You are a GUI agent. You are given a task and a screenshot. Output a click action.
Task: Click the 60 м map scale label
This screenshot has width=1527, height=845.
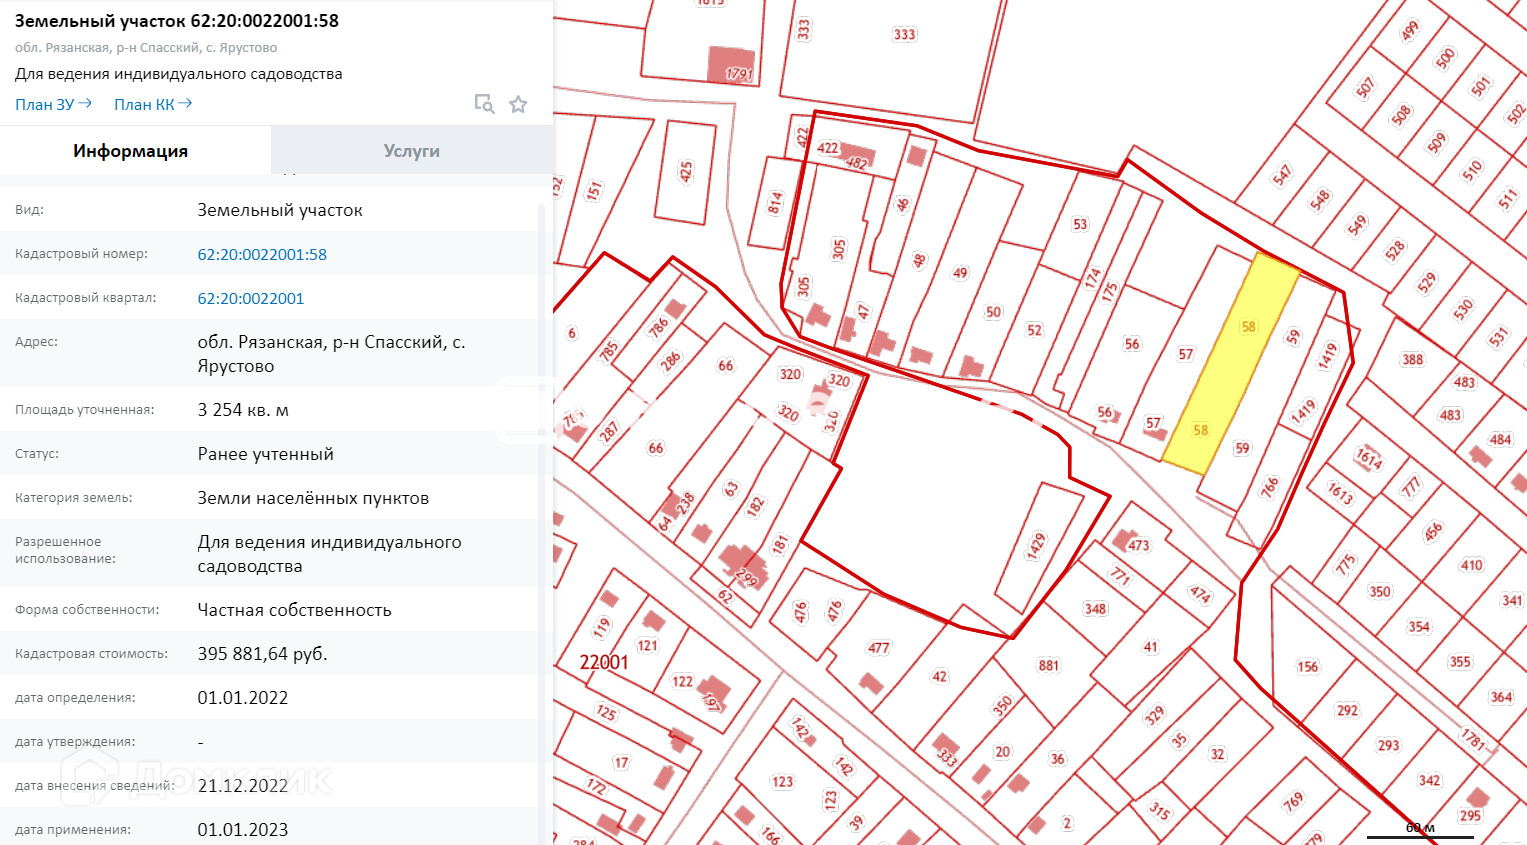(1420, 828)
